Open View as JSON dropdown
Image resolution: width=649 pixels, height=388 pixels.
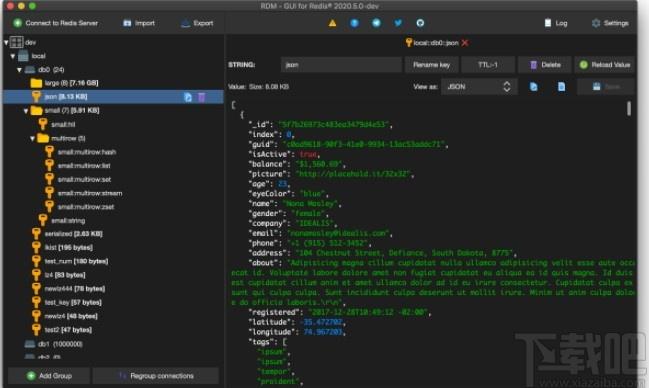[x=479, y=87]
